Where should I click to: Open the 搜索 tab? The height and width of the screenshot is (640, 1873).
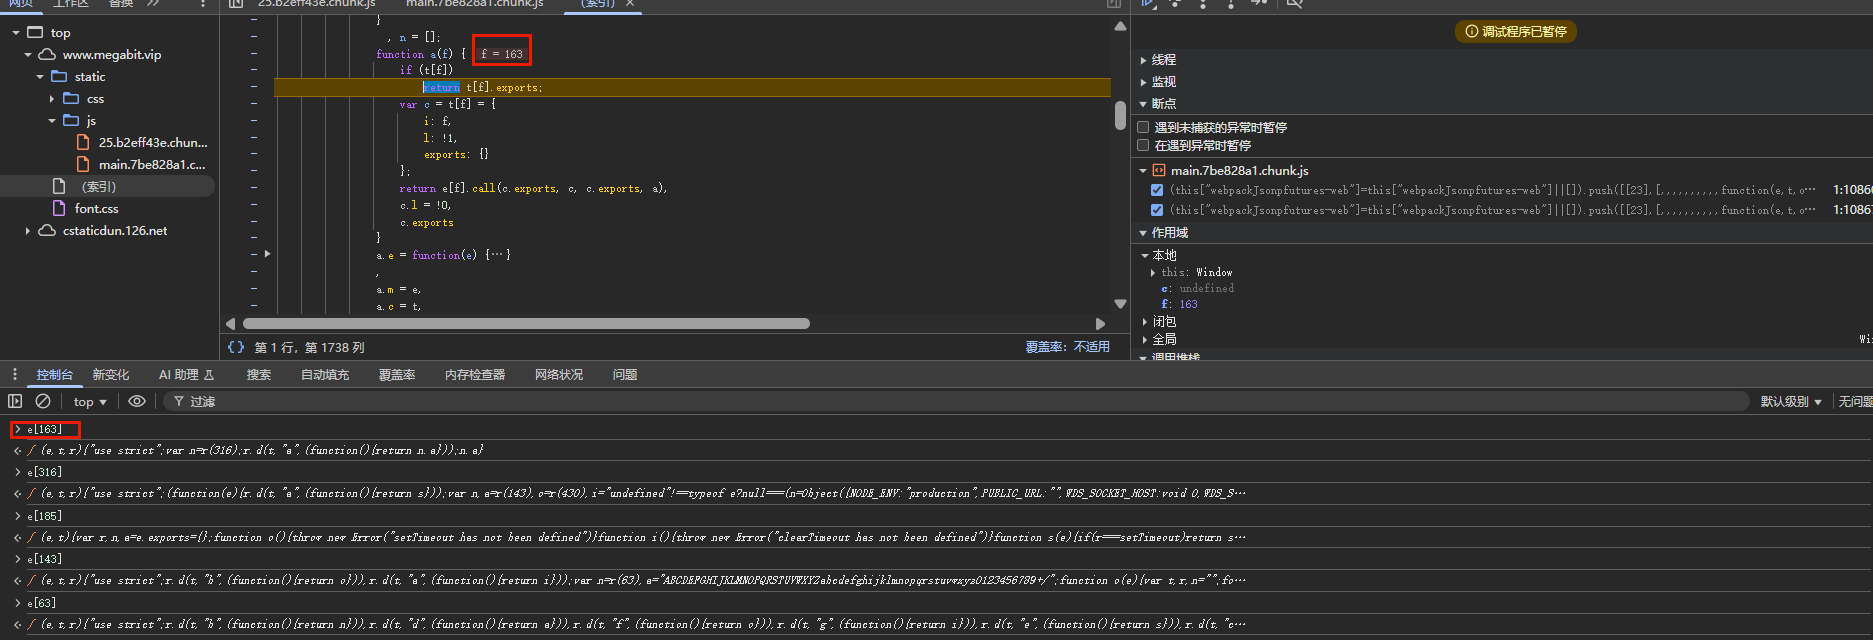pyautogui.click(x=259, y=374)
